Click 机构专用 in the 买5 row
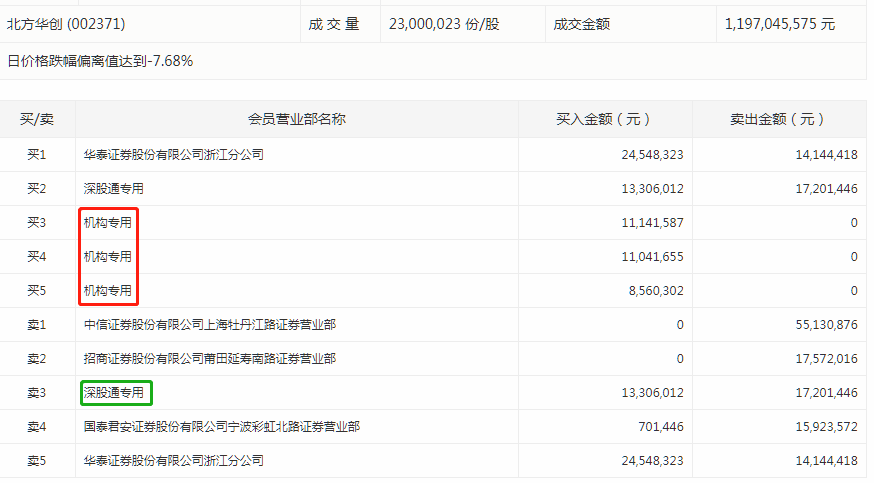This screenshot has height=483, width=874. click(108, 291)
